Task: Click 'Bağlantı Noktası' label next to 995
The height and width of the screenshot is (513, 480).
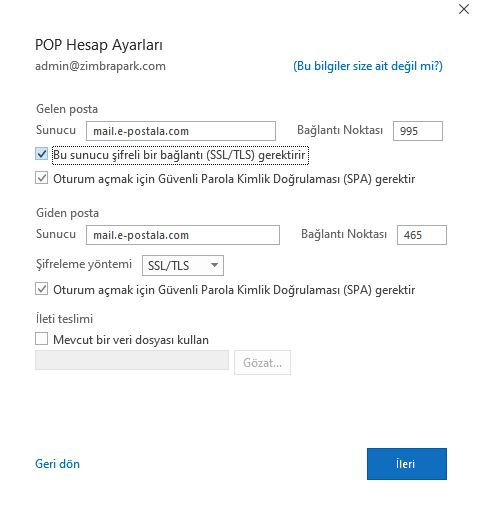Action: 340,130
